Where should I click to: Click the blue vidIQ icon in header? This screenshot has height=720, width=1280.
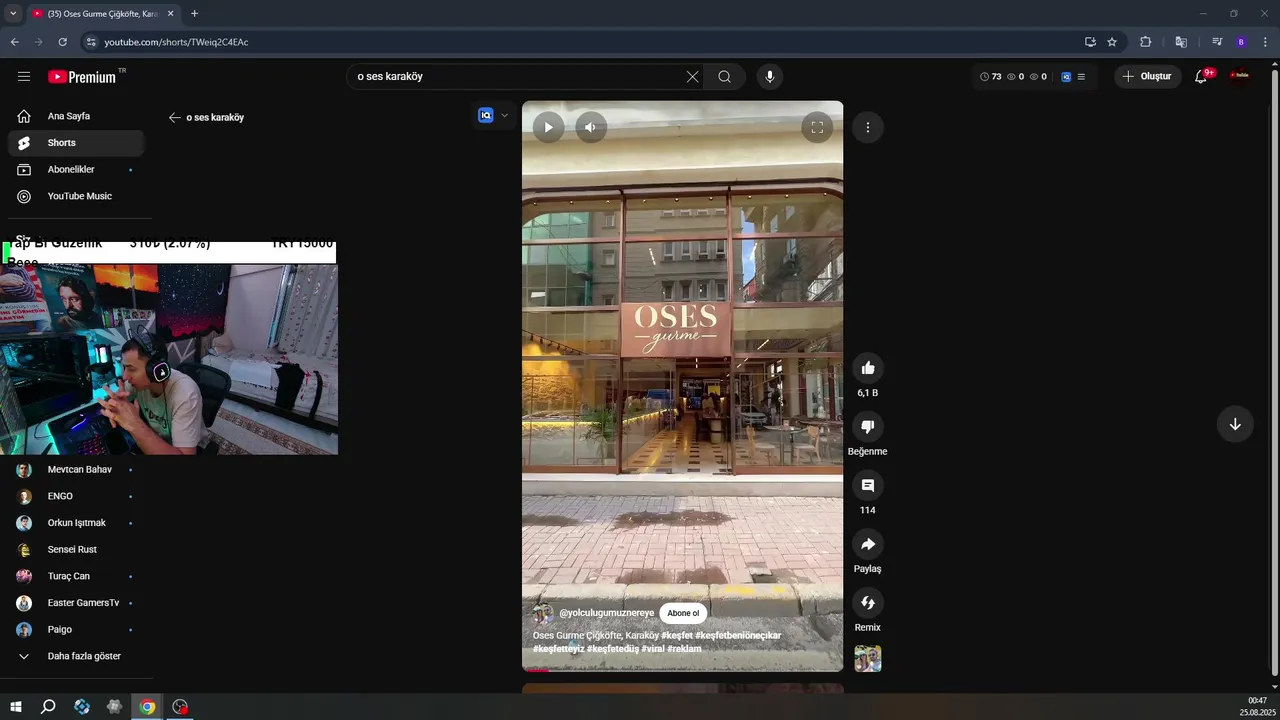tap(1066, 76)
